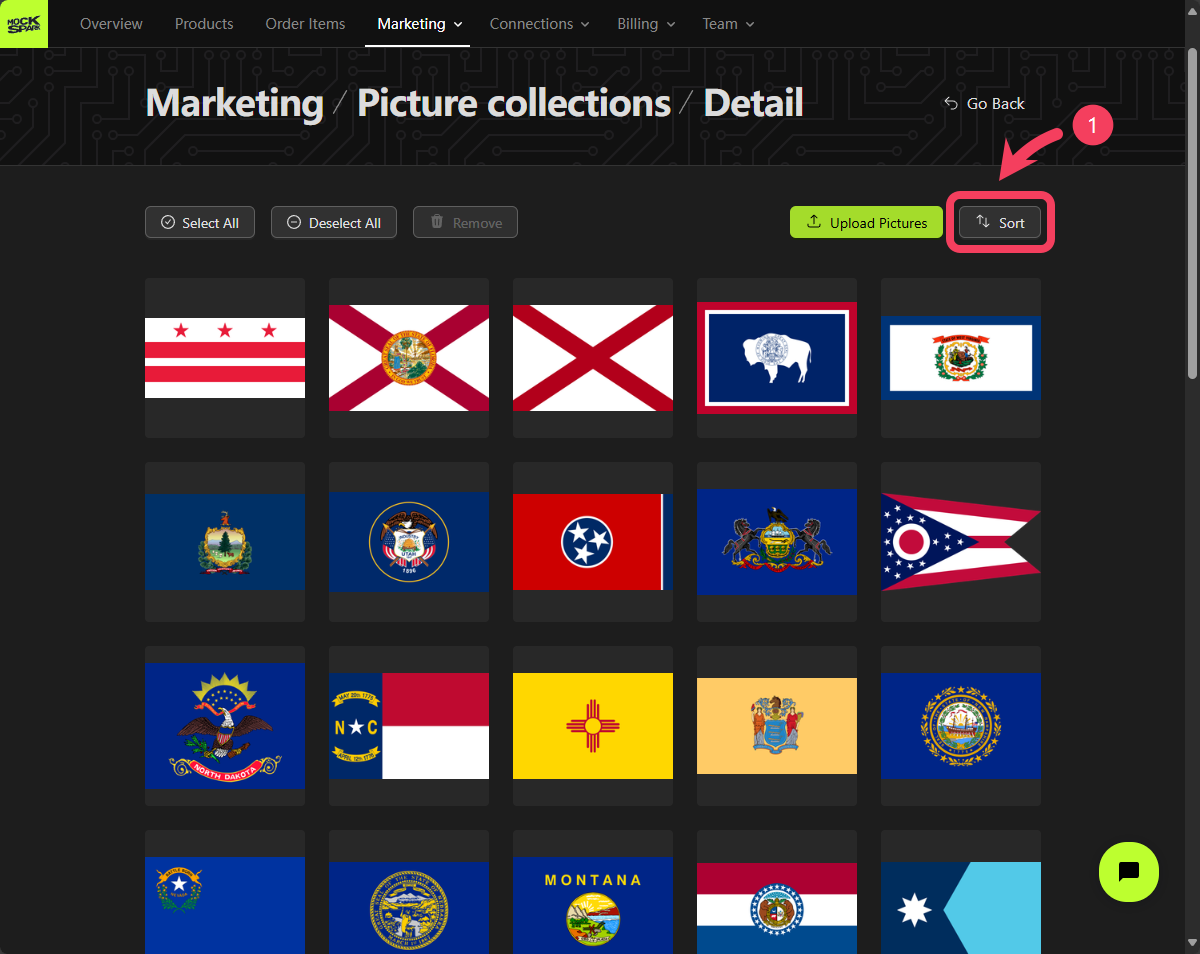Click the Marketing breadcrumb heading
Screen dimensions: 1200x954
coord(234,103)
